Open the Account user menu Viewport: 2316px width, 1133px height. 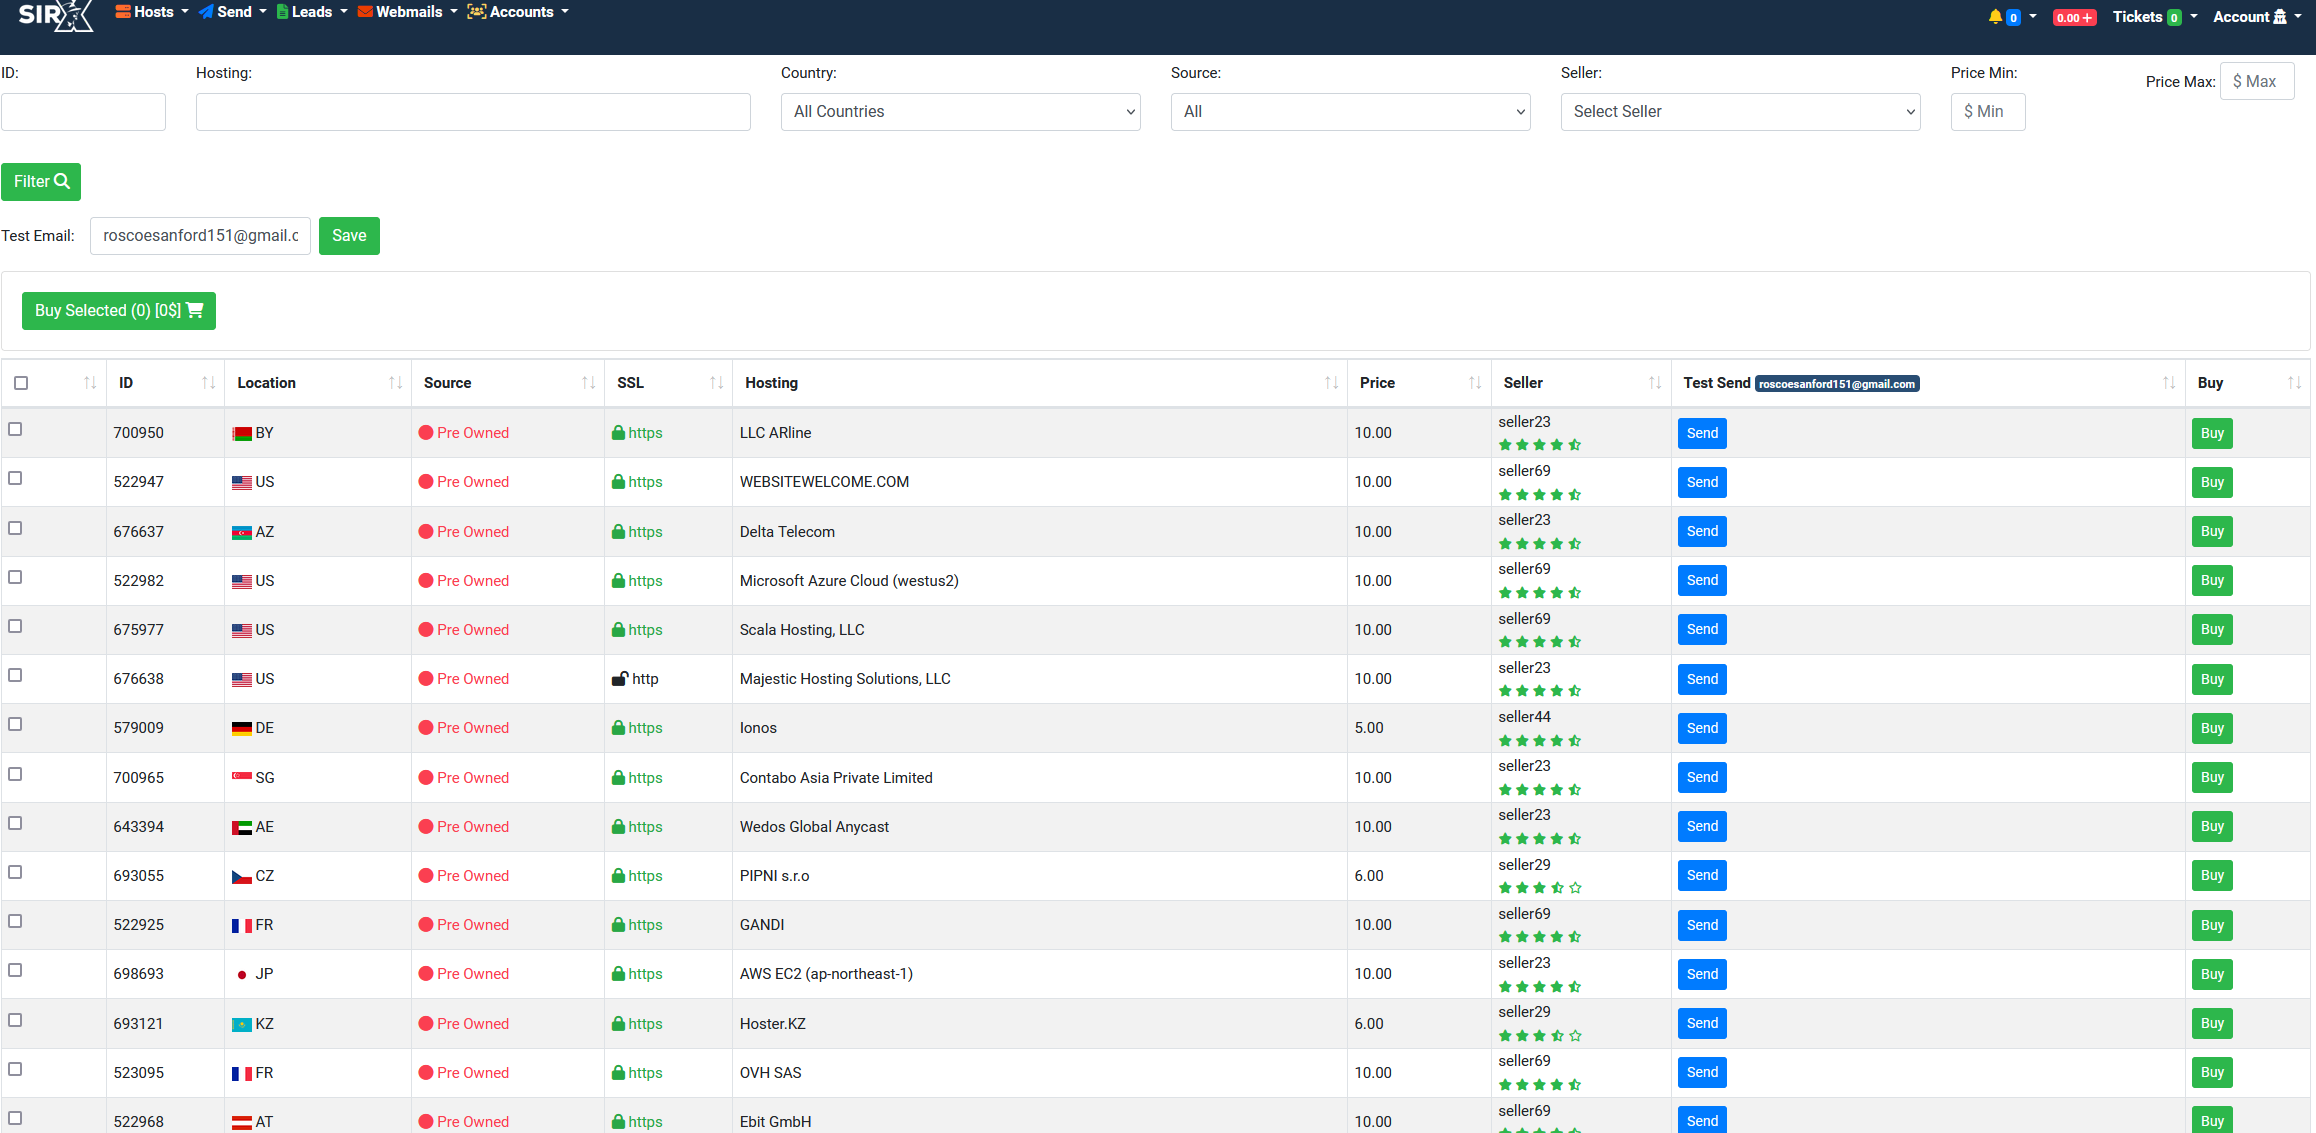pyautogui.click(x=2258, y=17)
